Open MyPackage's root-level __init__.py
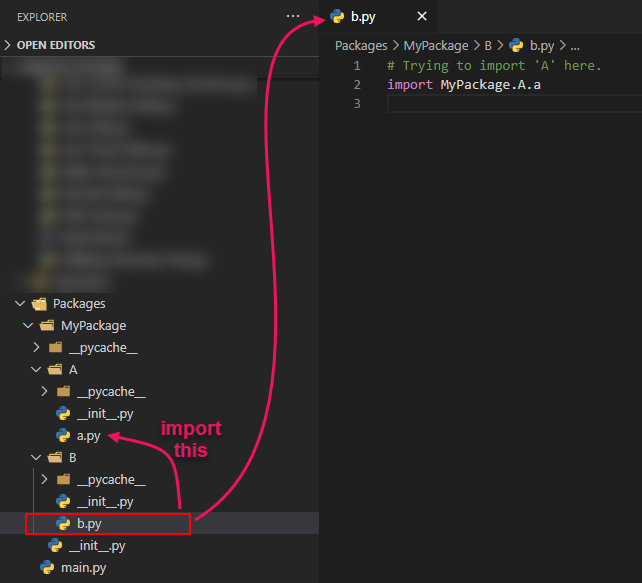The height and width of the screenshot is (583, 642). [97, 546]
